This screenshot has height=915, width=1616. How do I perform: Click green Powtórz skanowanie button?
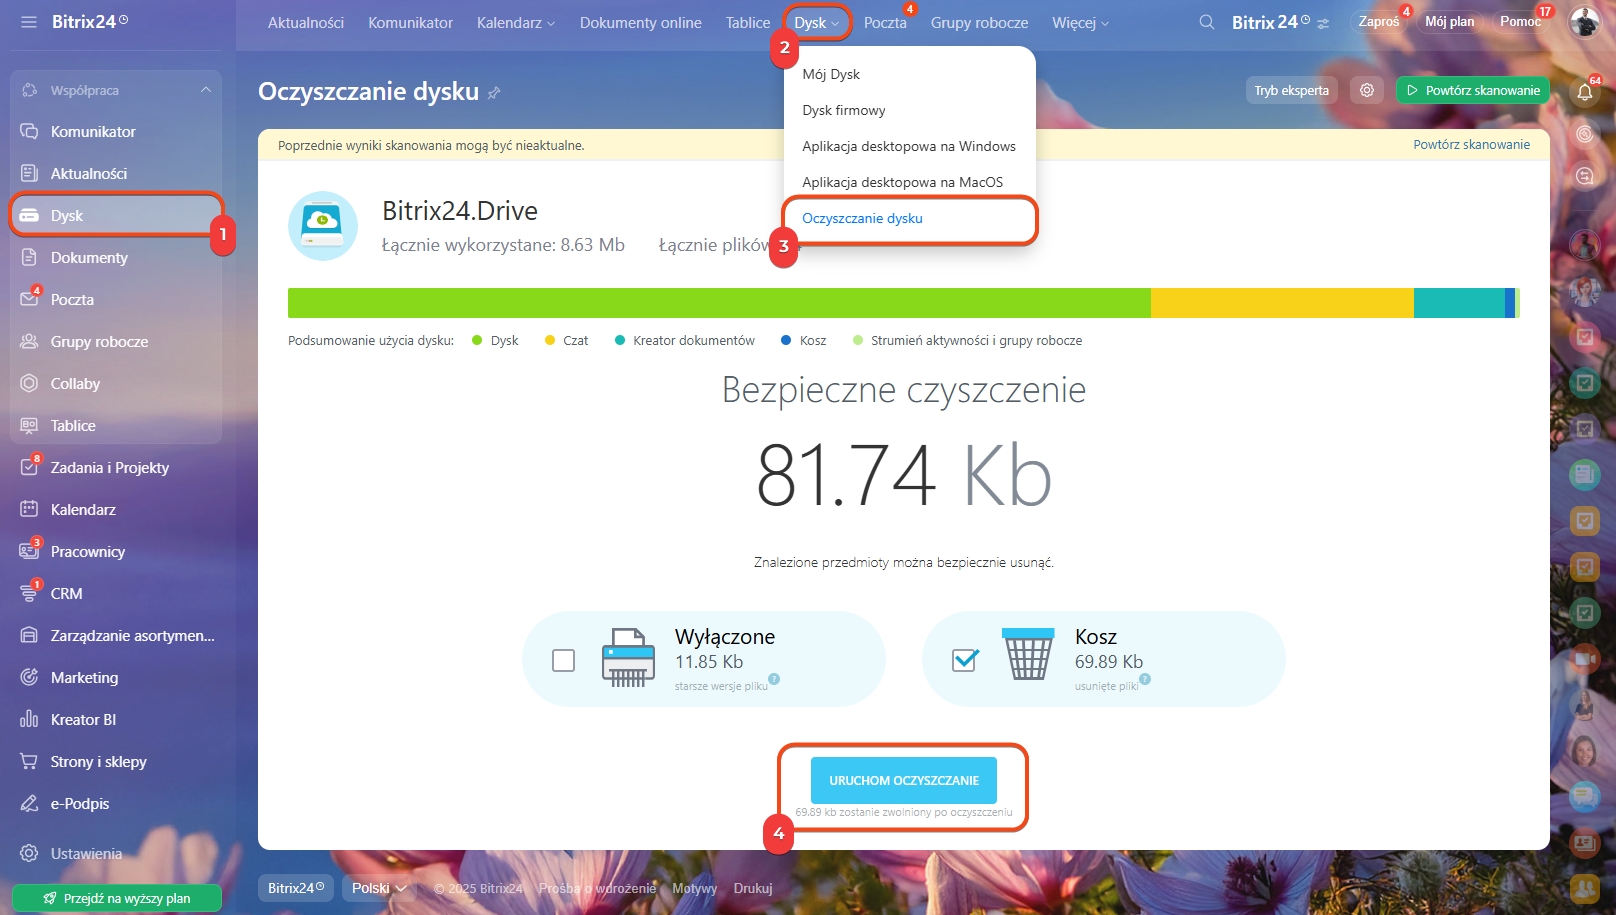coord(1472,90)
